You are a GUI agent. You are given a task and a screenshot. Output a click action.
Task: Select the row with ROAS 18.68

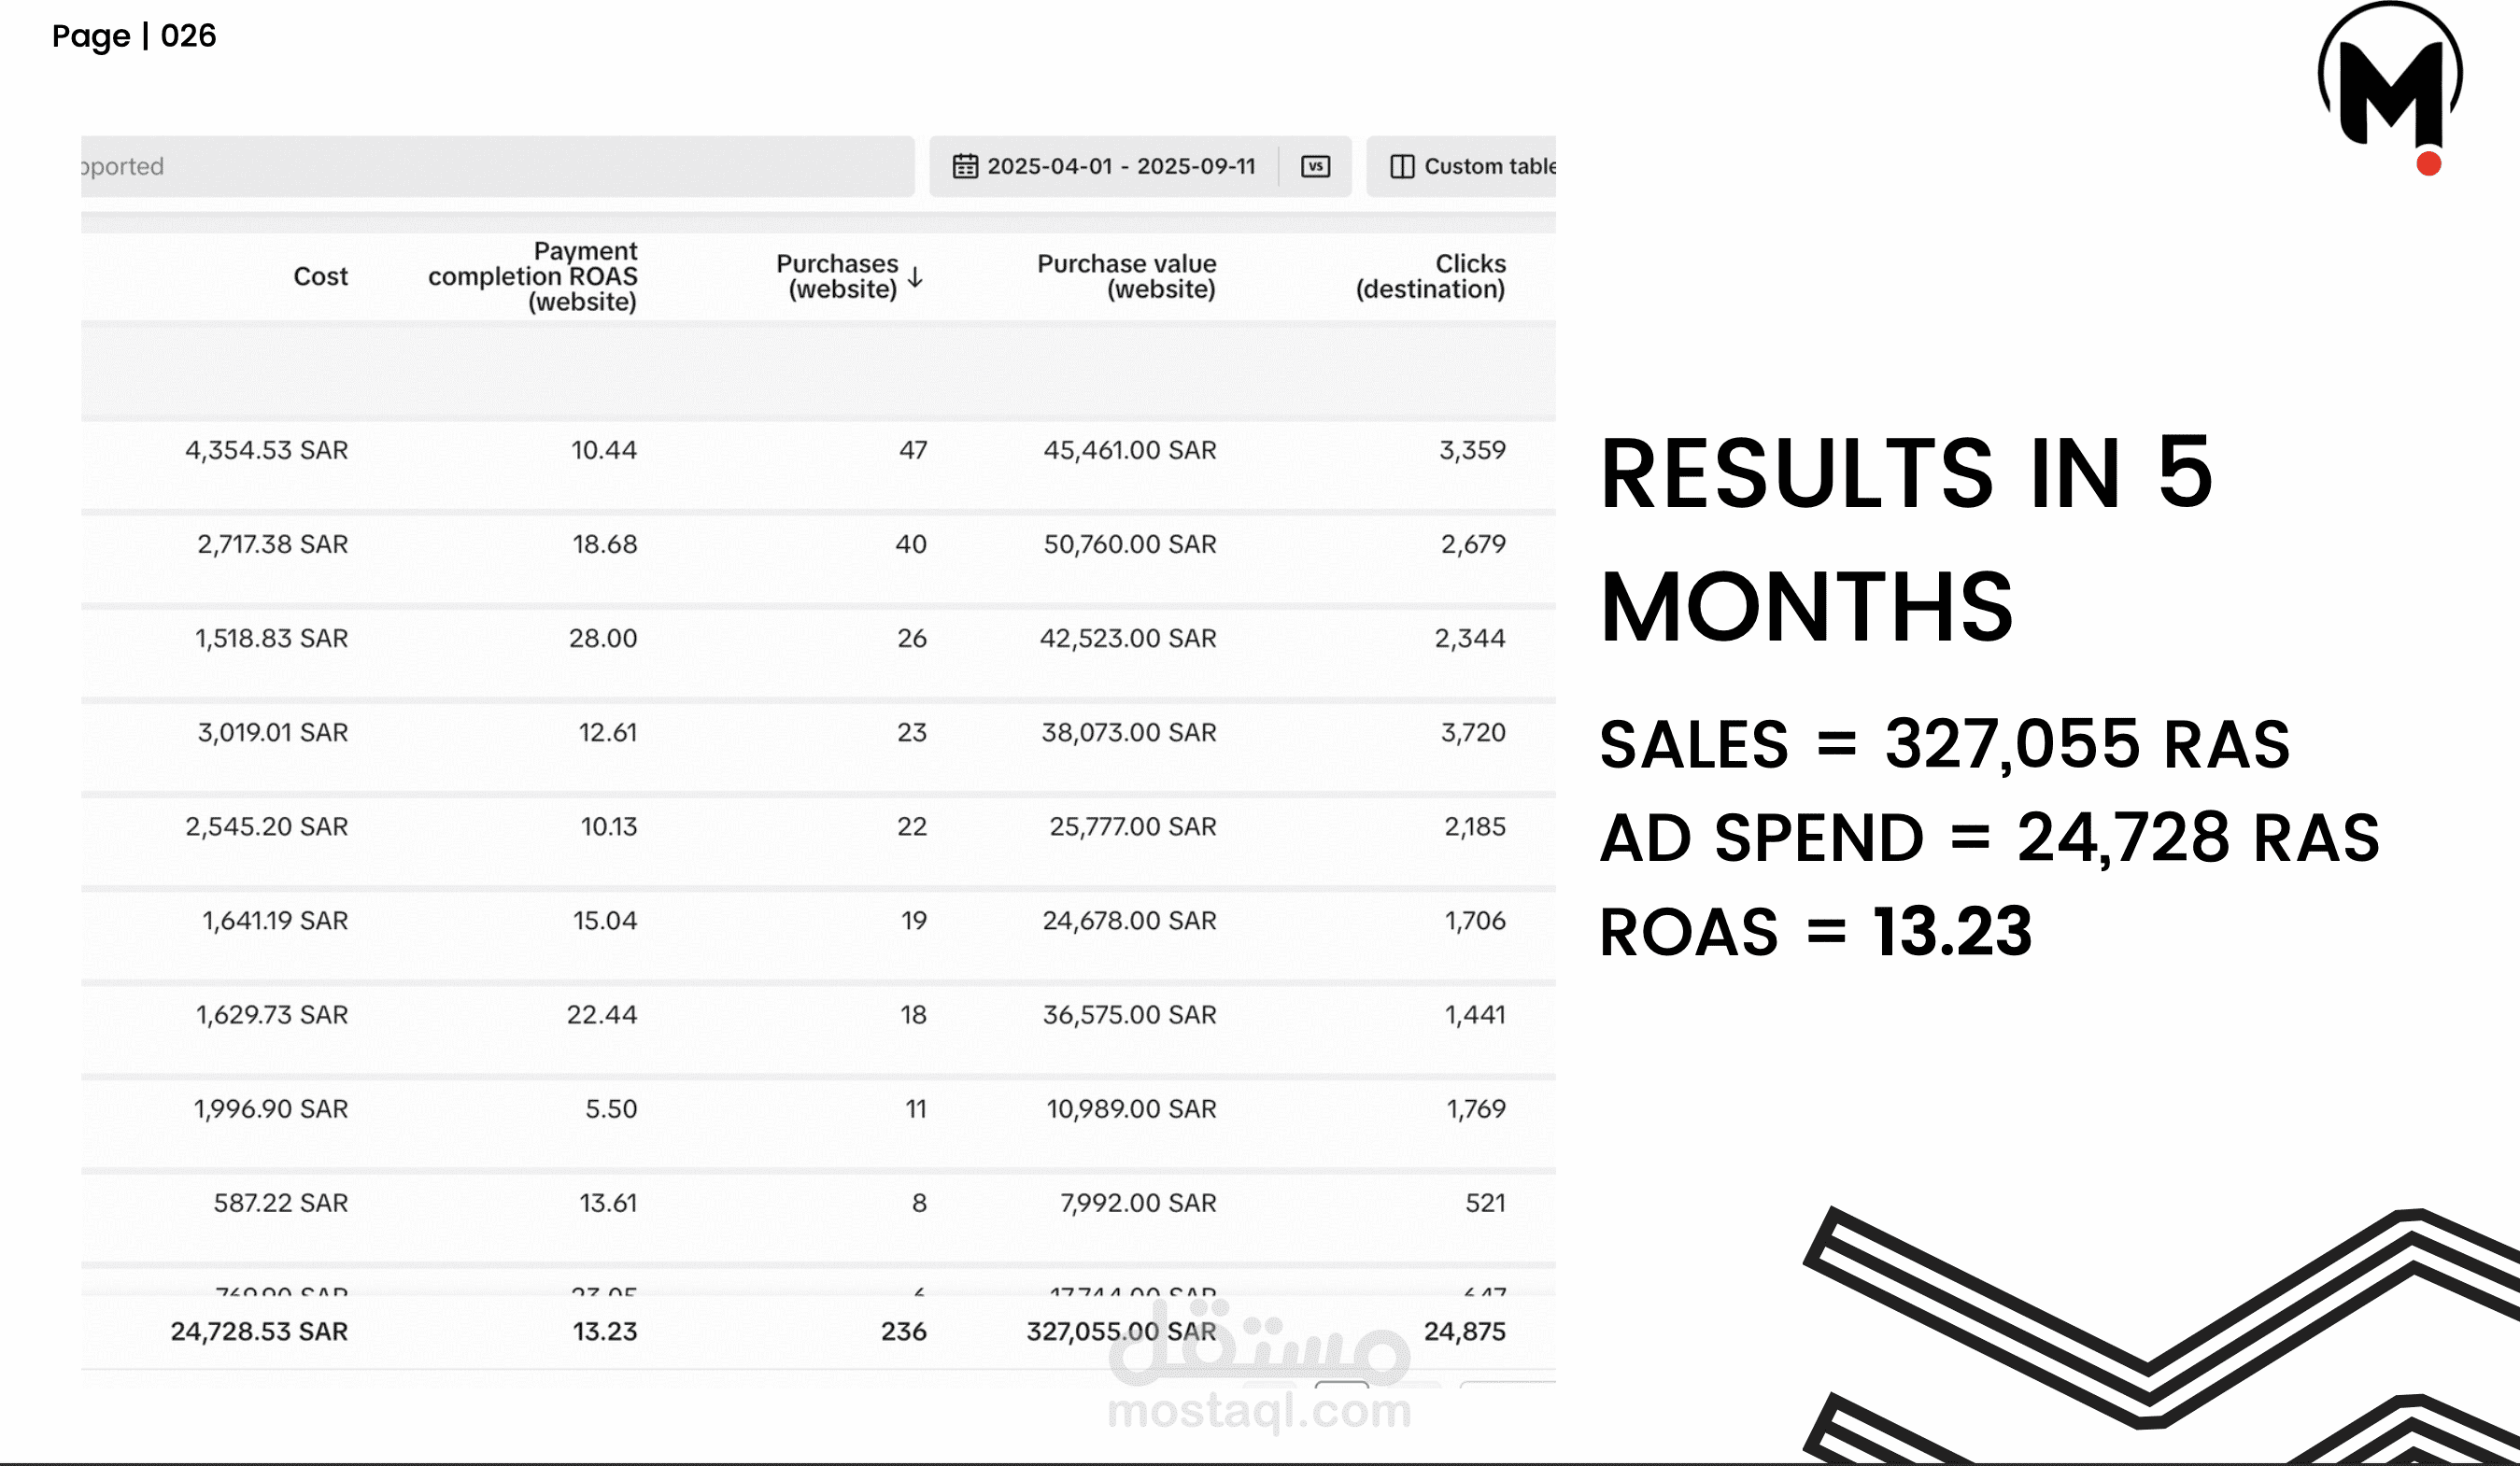[x=818, y=544]
